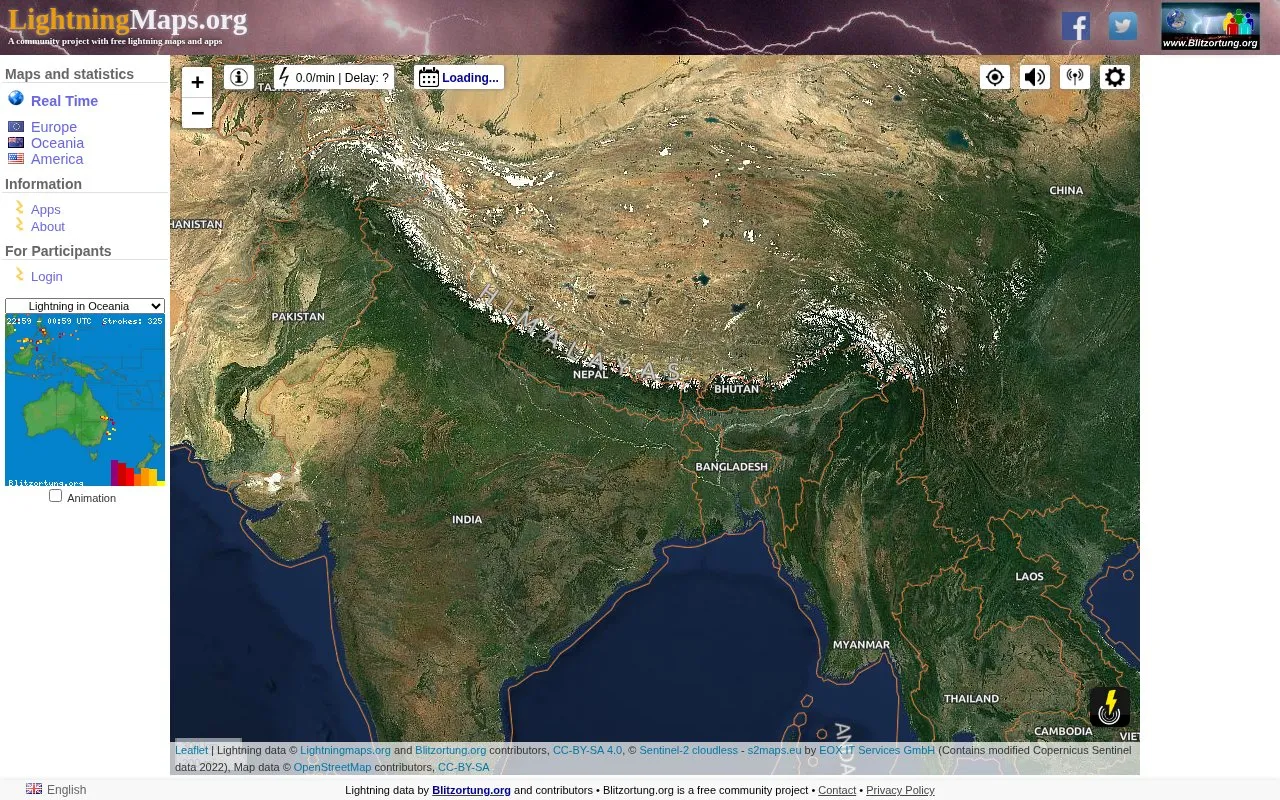Screen dimensions: 1280x800
Task: Open the map information icon
Action: tap(239, 77)
